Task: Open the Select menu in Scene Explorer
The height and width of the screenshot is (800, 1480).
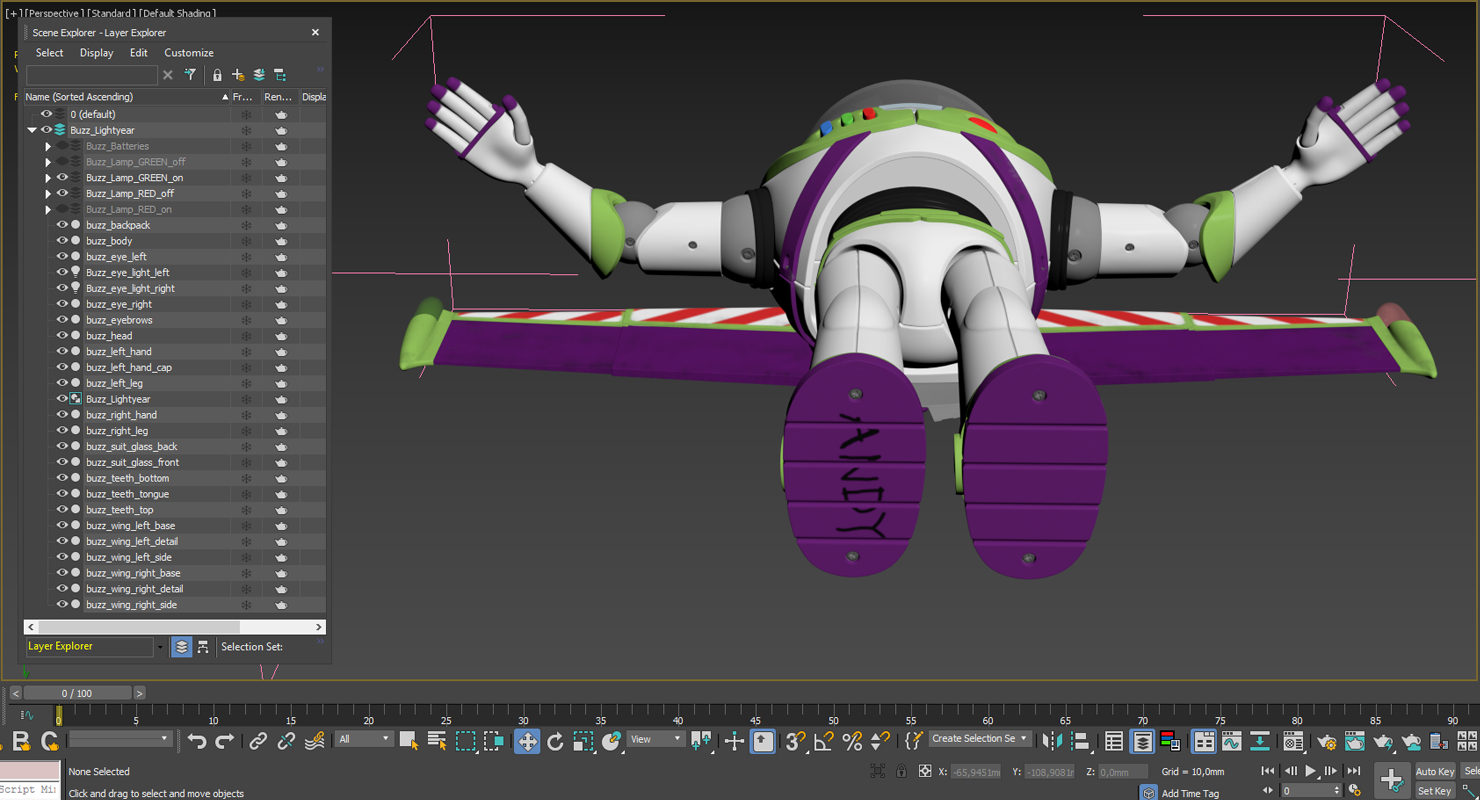Action: tap(49, 52)
